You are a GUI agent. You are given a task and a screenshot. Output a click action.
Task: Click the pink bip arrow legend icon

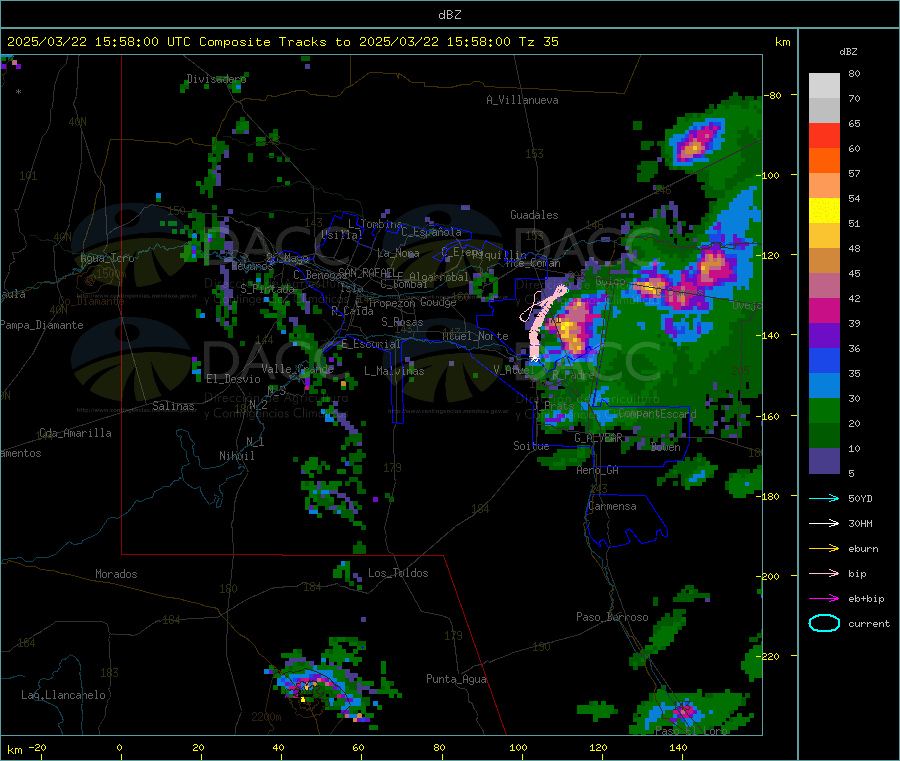coord(824,573)
